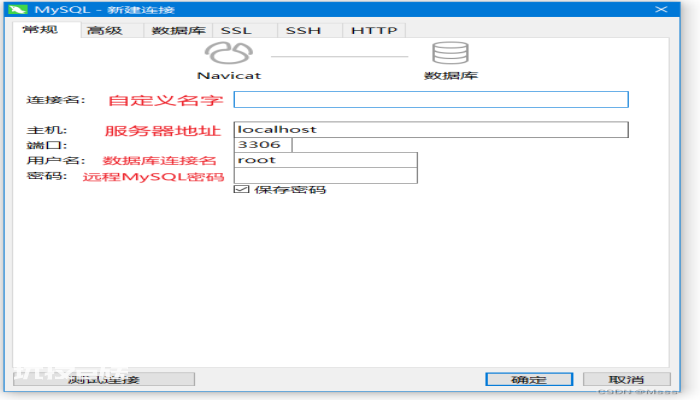This screenshot has height=400, width=700.
Task: Click the 用户名 field containing root
Action: point(325,160)
